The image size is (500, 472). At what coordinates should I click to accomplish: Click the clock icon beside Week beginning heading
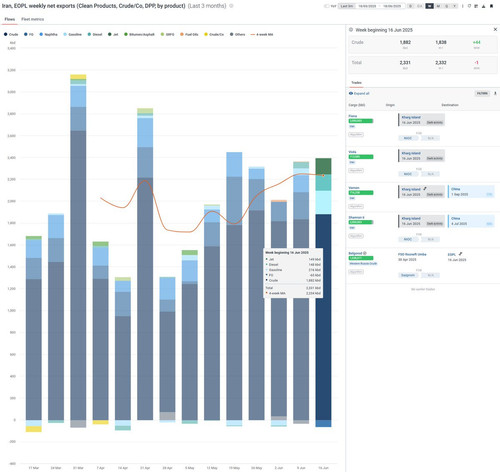point(351,30)
